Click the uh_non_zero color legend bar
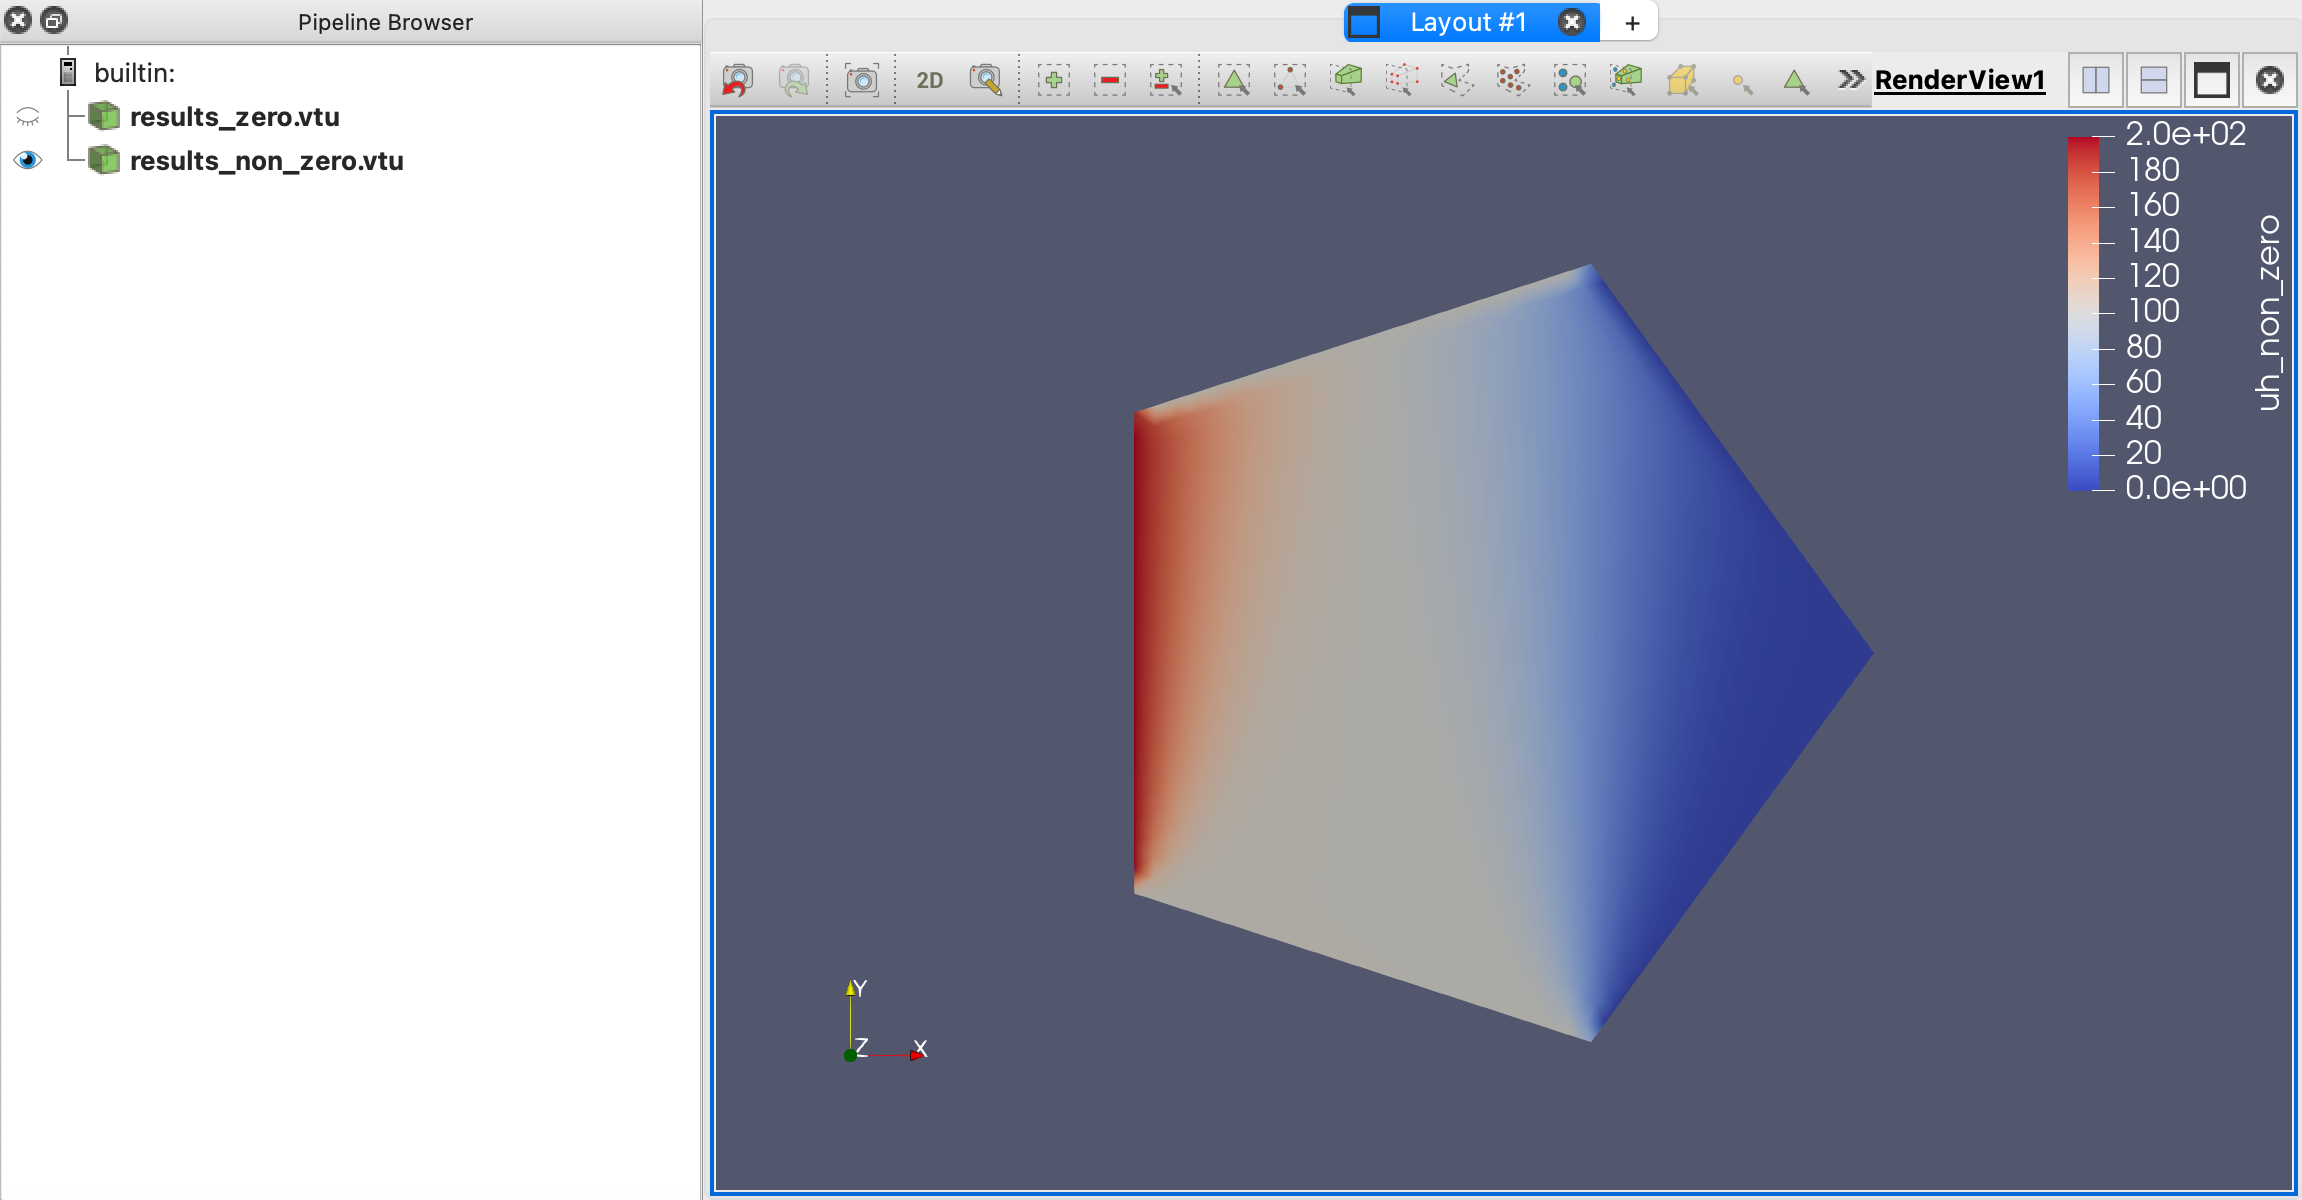Viewport: 2302px width, 1200px height. point(2083,313)
